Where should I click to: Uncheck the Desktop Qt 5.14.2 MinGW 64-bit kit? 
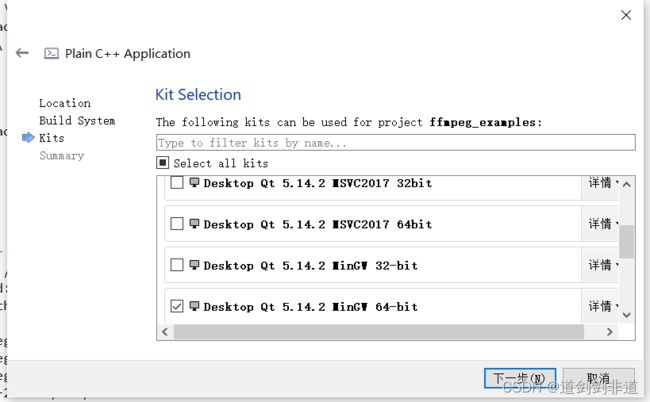click(x=177, y=306)
